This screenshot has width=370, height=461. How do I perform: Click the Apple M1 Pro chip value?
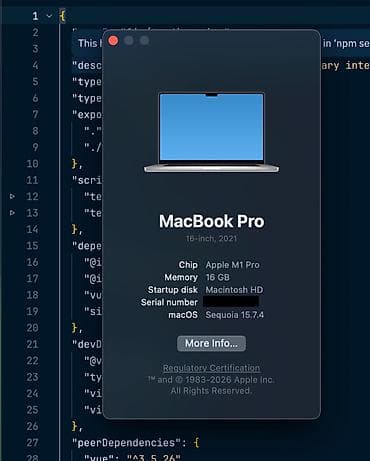coord(233,265)
